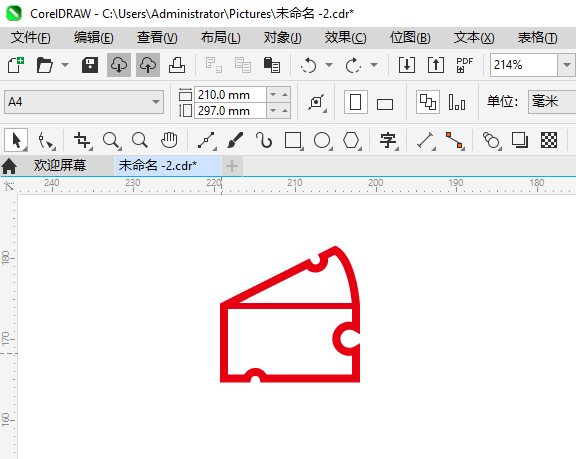Open the units dropdown showing 毫米
Screen dimensions: 576x459
click(552, 102)
